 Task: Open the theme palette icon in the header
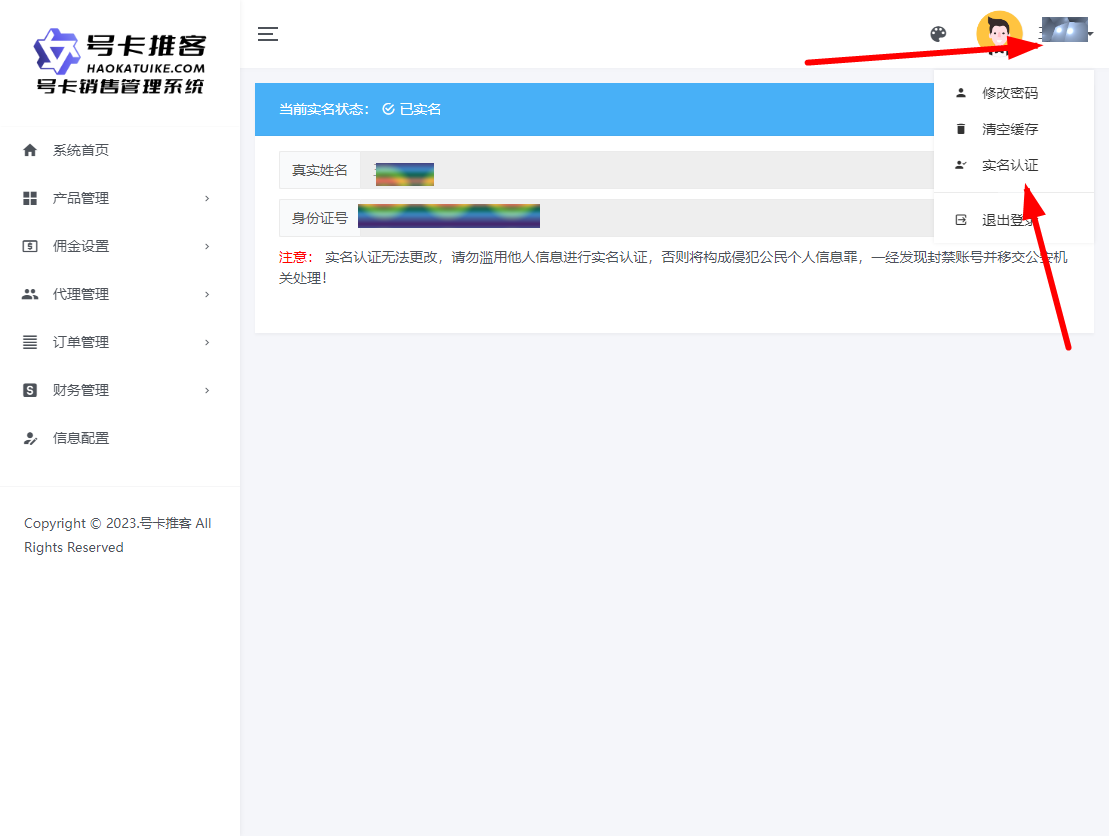tap(938, 33)
